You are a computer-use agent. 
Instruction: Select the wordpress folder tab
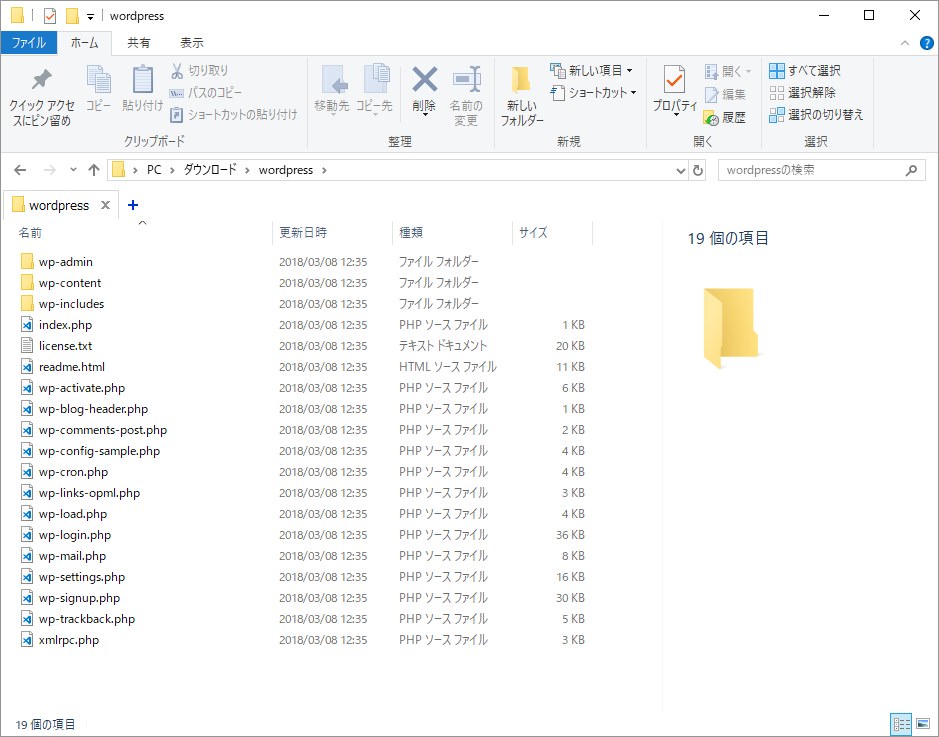(x=59, y=205)
